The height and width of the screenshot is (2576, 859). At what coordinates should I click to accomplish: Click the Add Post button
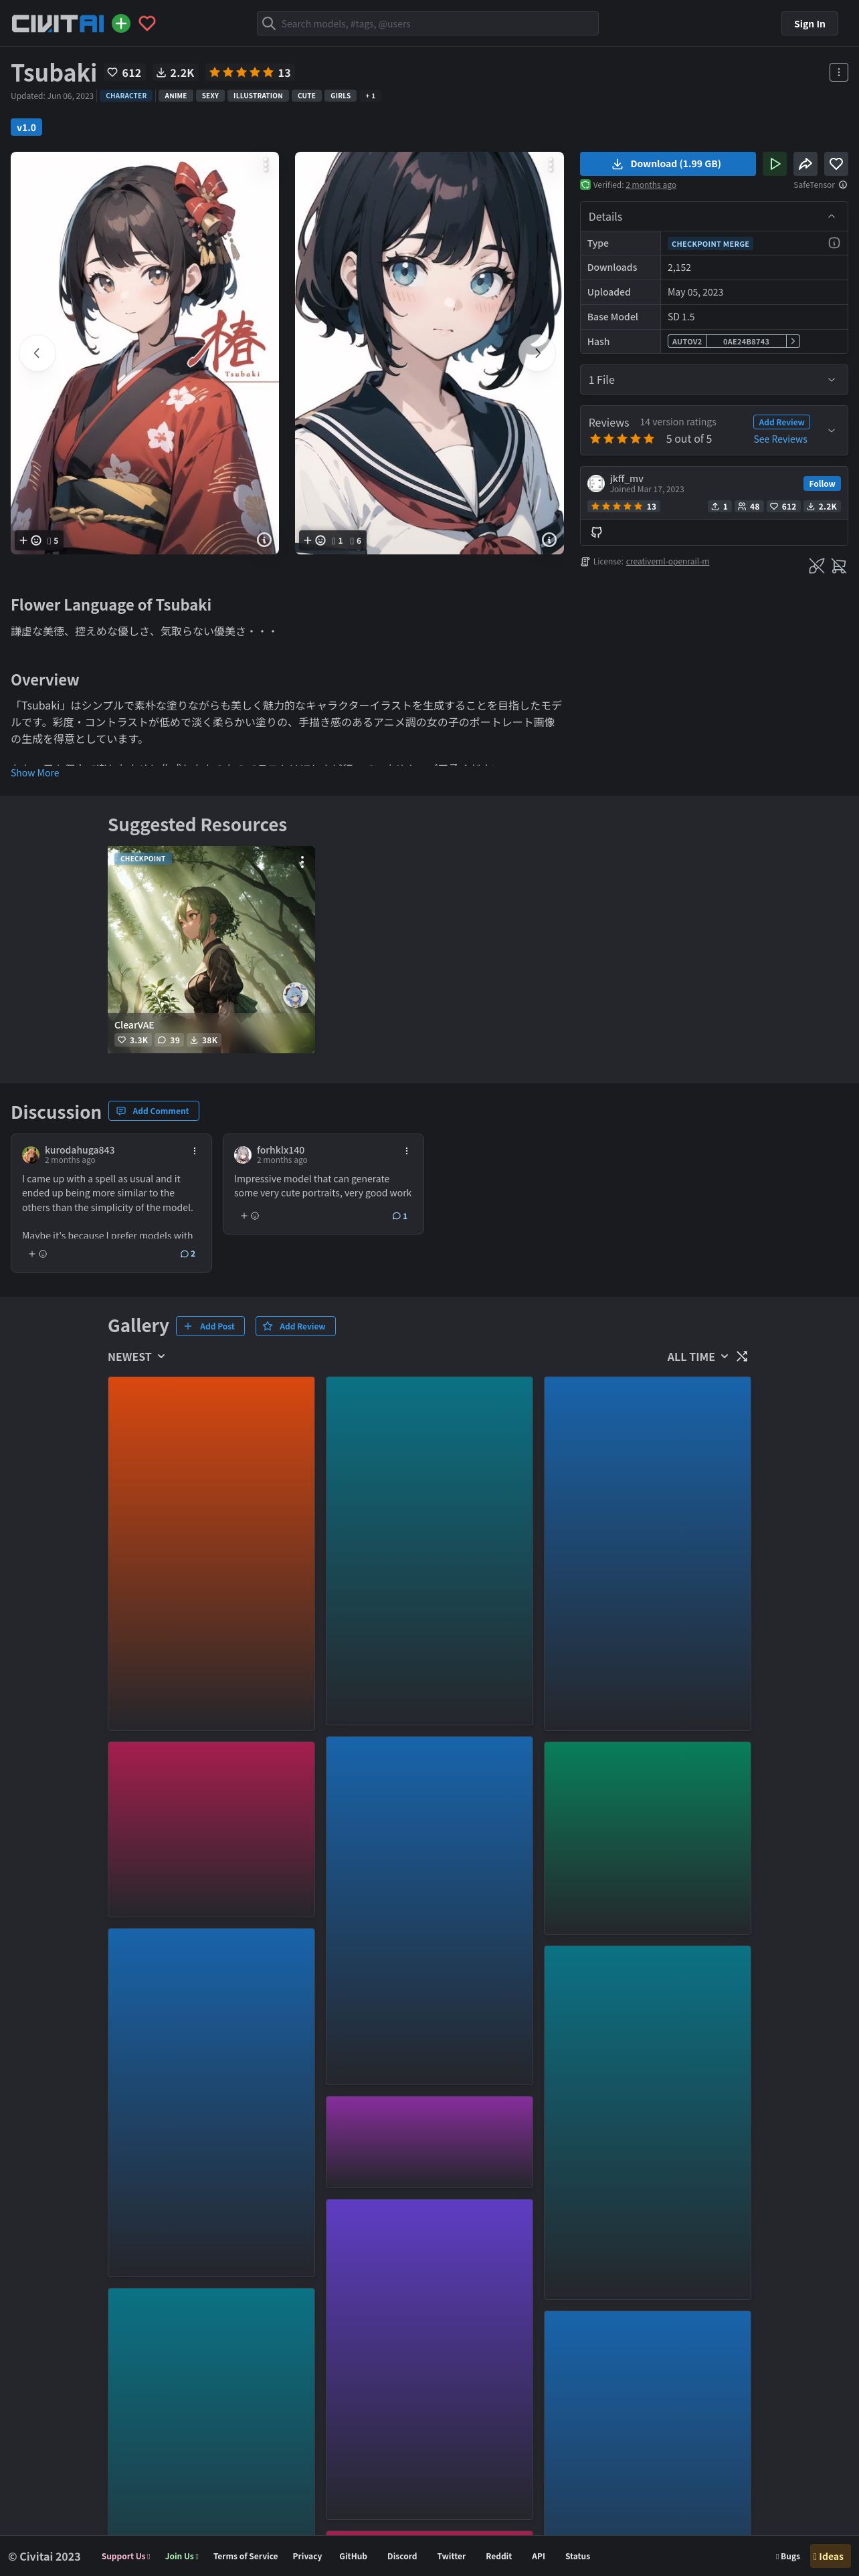[210, 1326]
